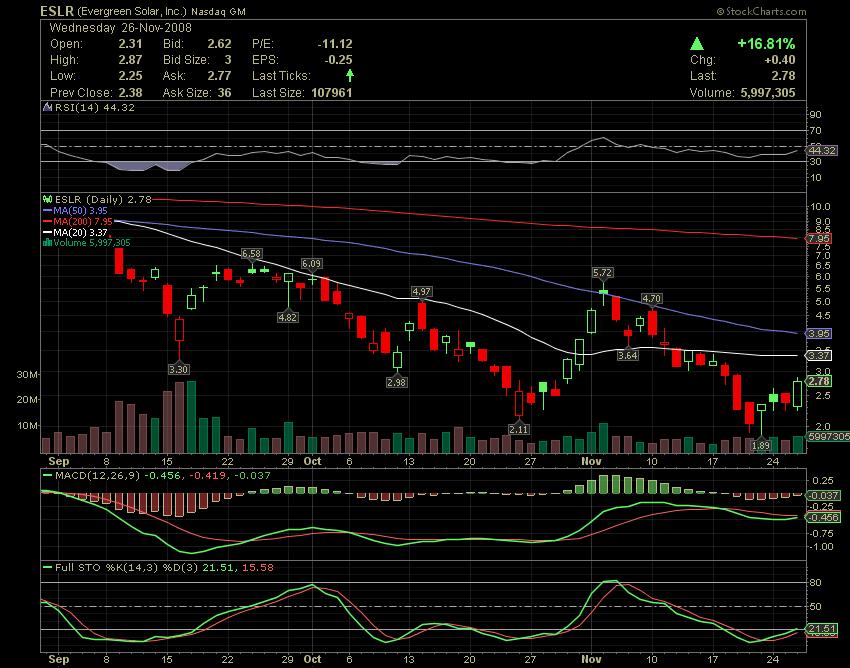This screenshot has width=850, height=668.
Task: Click the ESLR ticker symbol in the header
Action: click(x=57, y=11)
